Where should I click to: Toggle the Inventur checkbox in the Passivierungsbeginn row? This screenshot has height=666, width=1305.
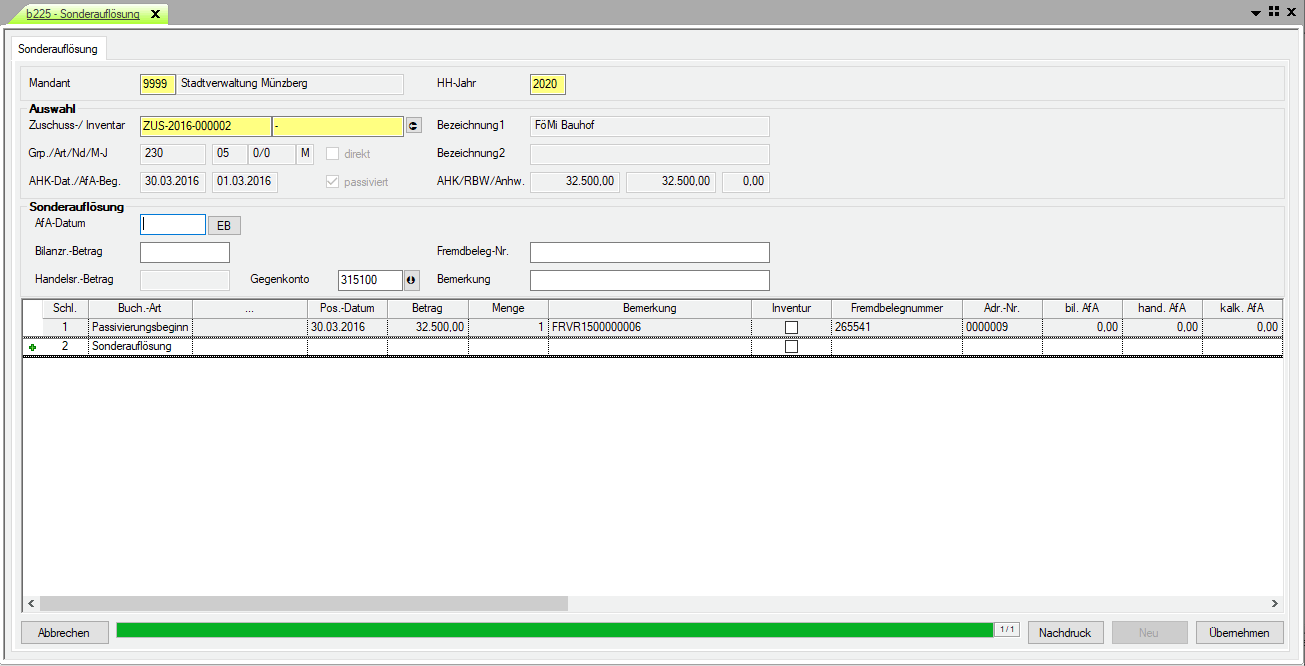tap(791, 327)
